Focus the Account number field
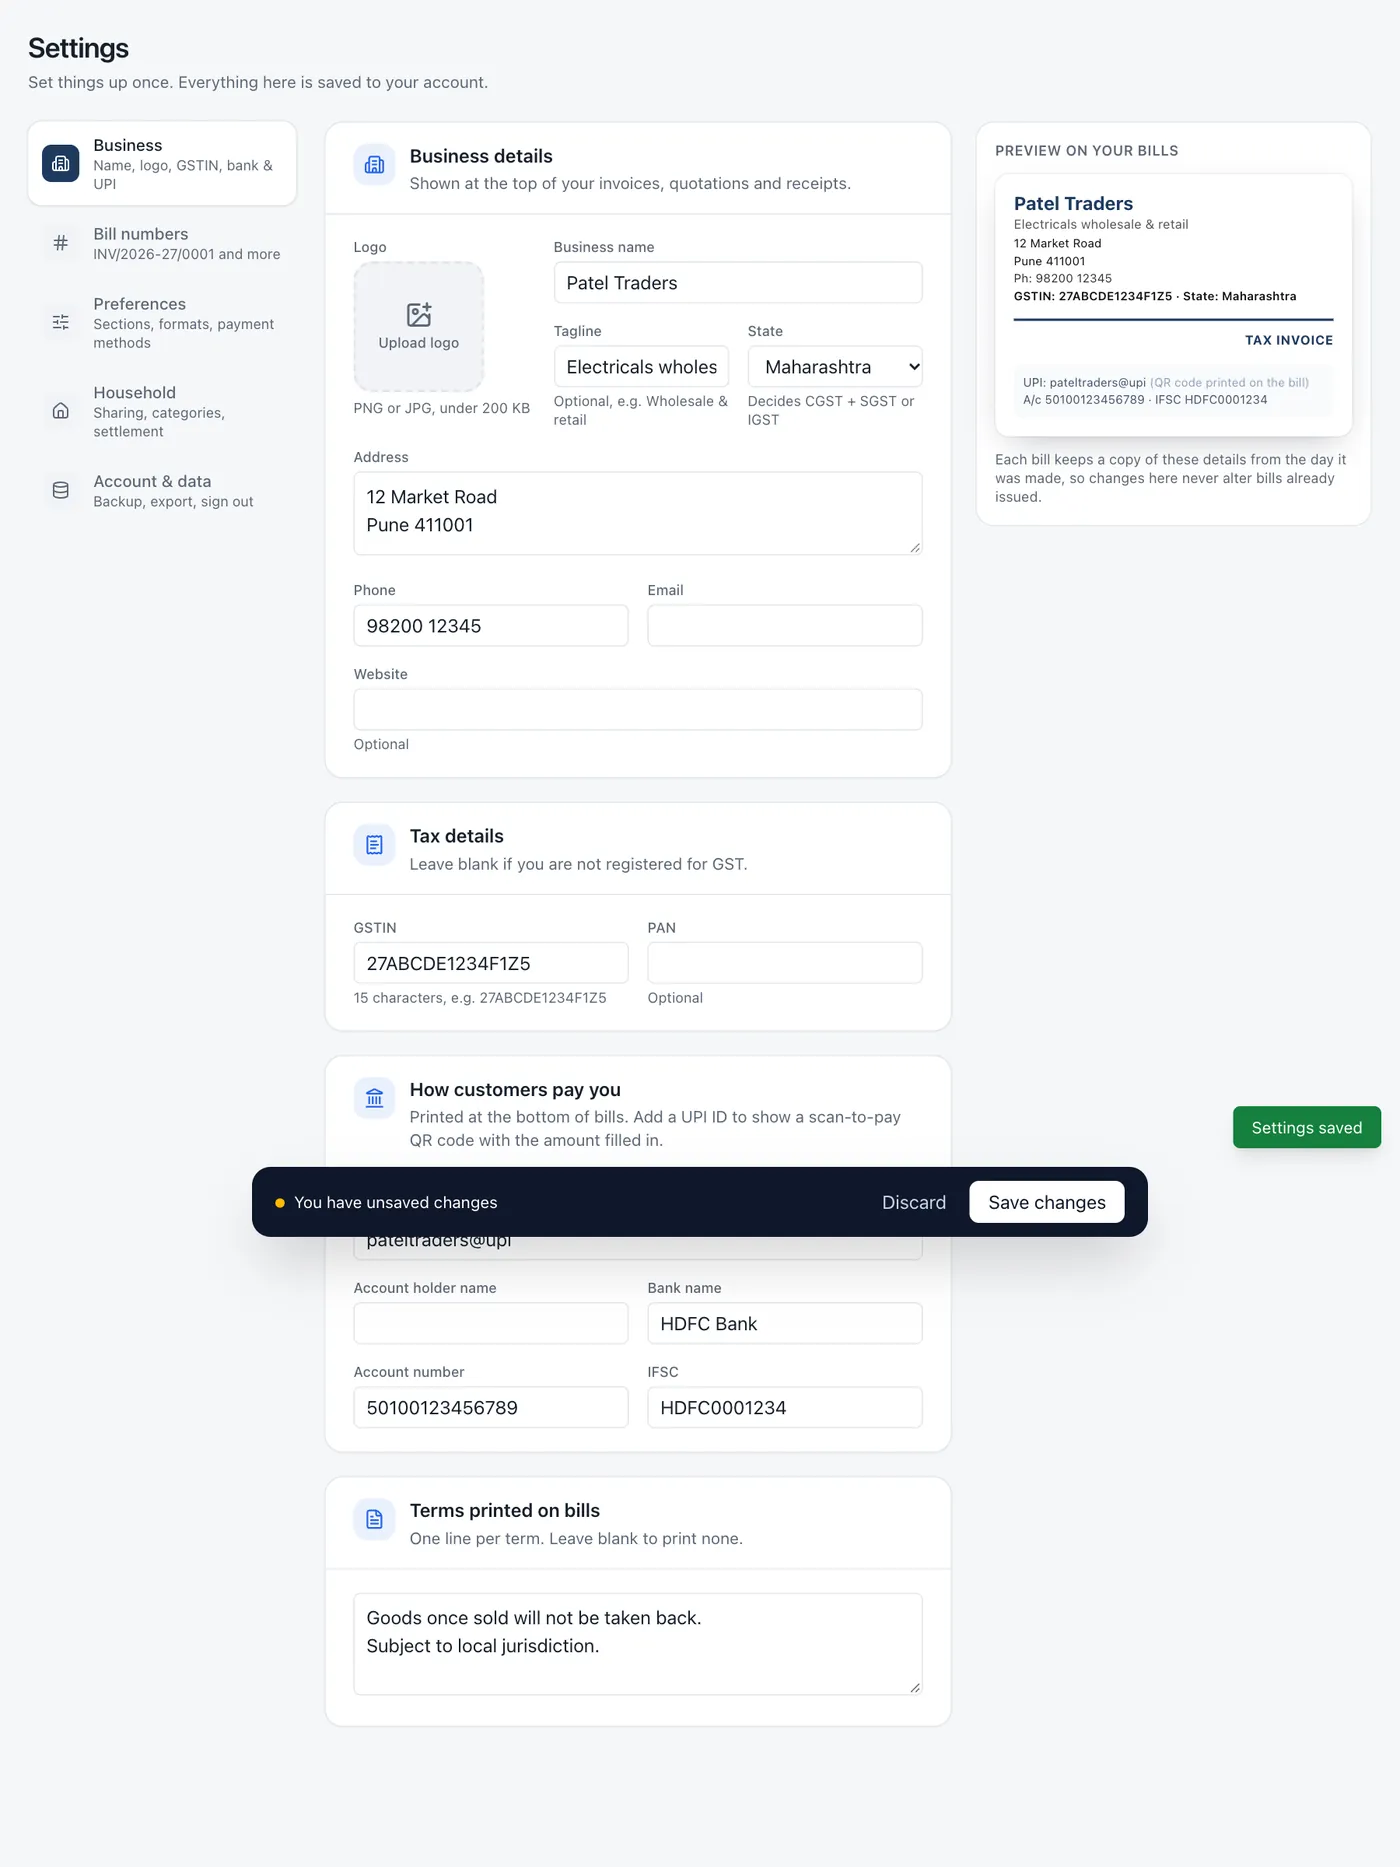 pos(491,1407)
